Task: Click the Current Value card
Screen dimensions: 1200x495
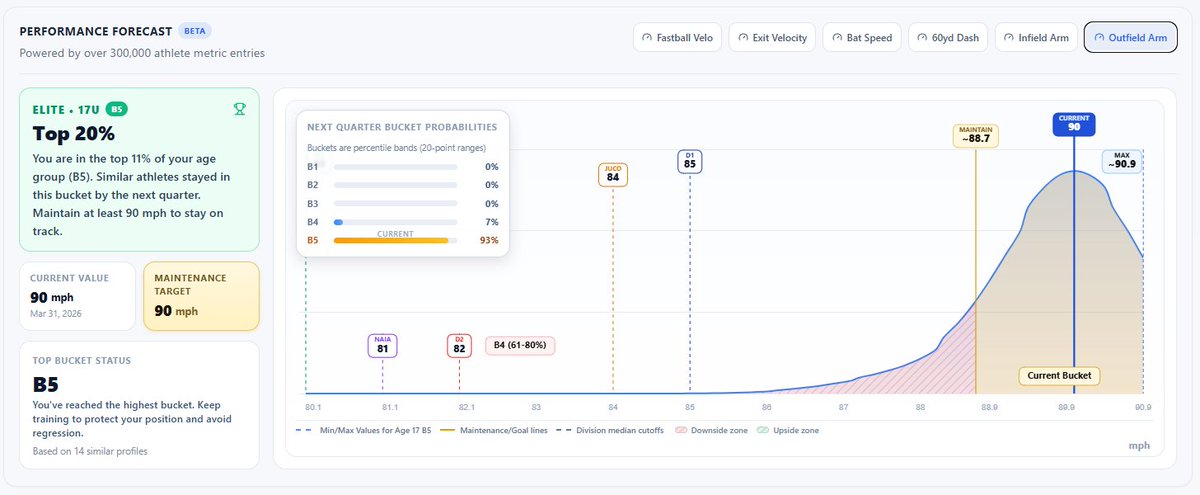Action: click(77, 296)
